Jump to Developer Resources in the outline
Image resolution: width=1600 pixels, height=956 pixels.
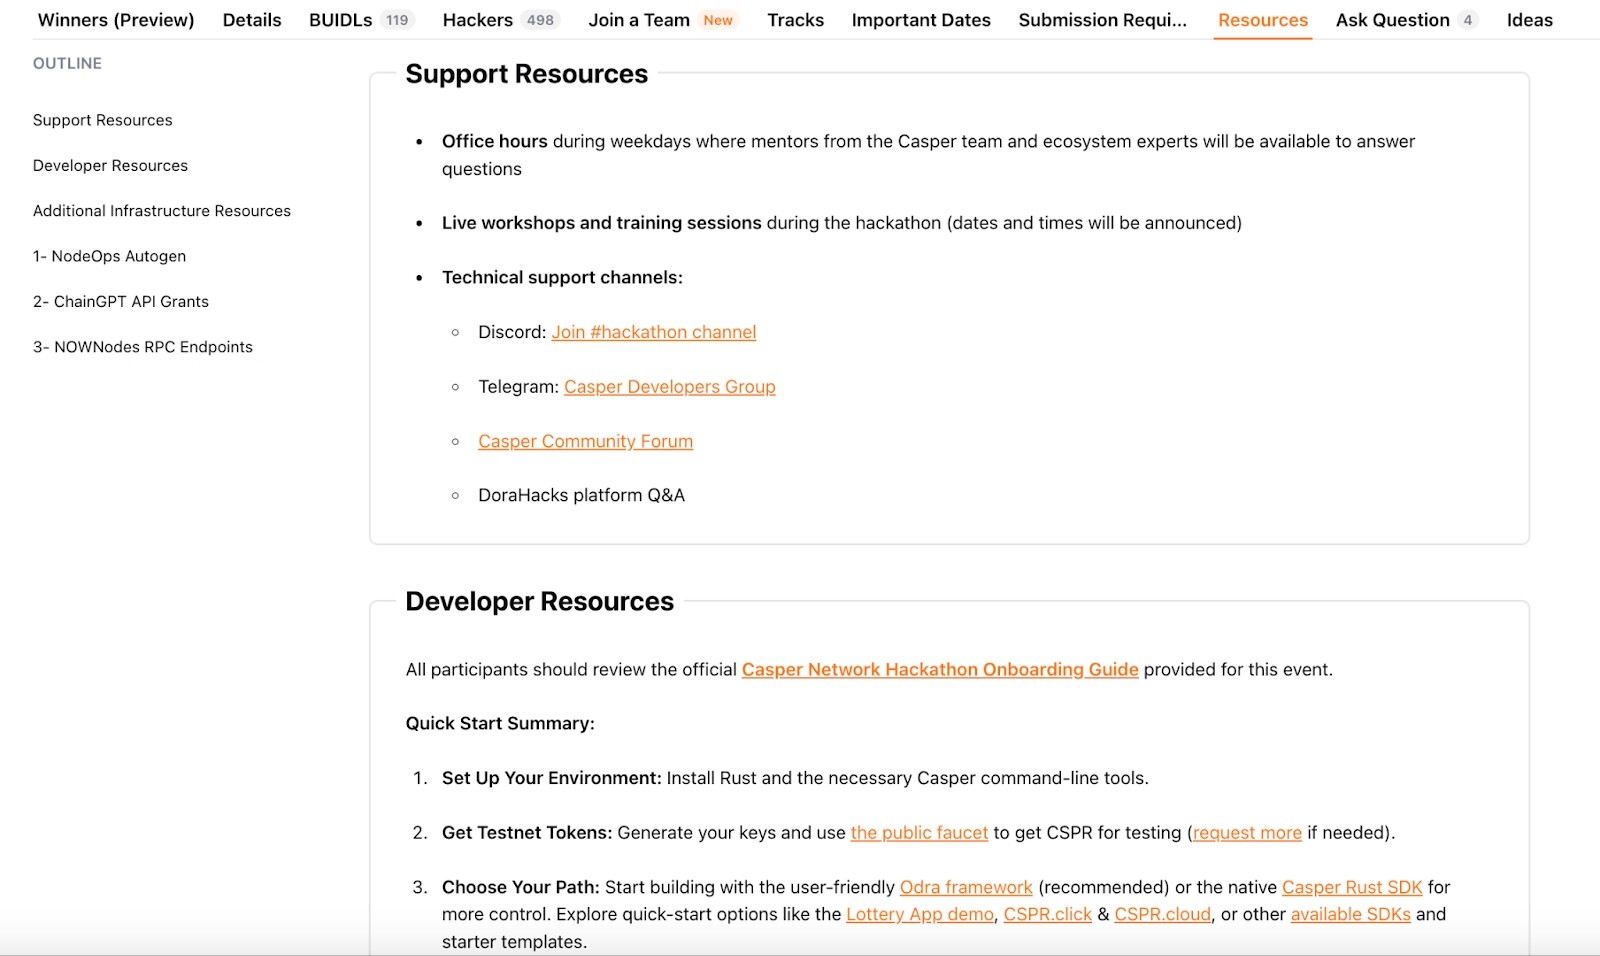[110, 166]
